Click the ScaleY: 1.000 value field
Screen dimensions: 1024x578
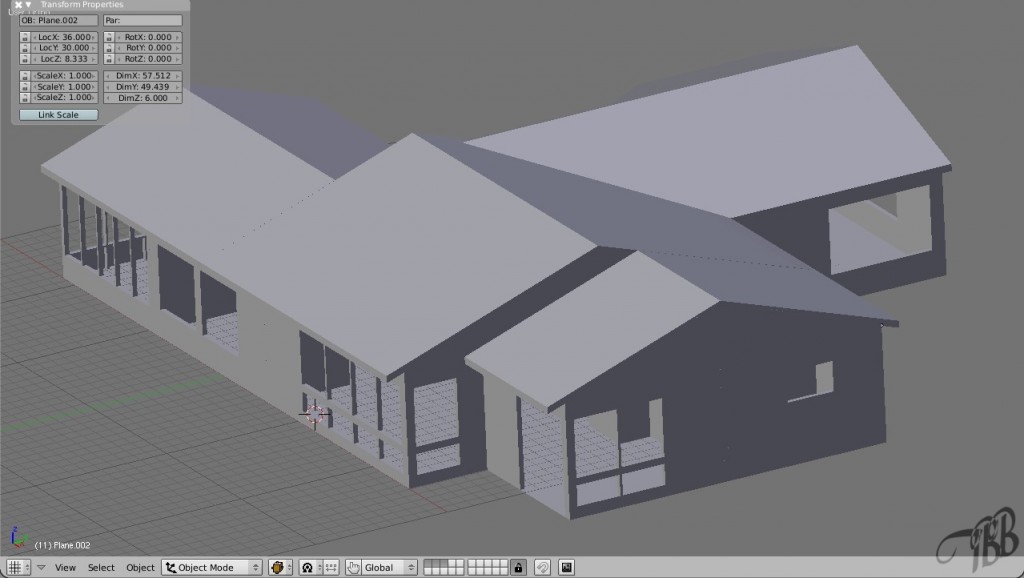(65, 86)
